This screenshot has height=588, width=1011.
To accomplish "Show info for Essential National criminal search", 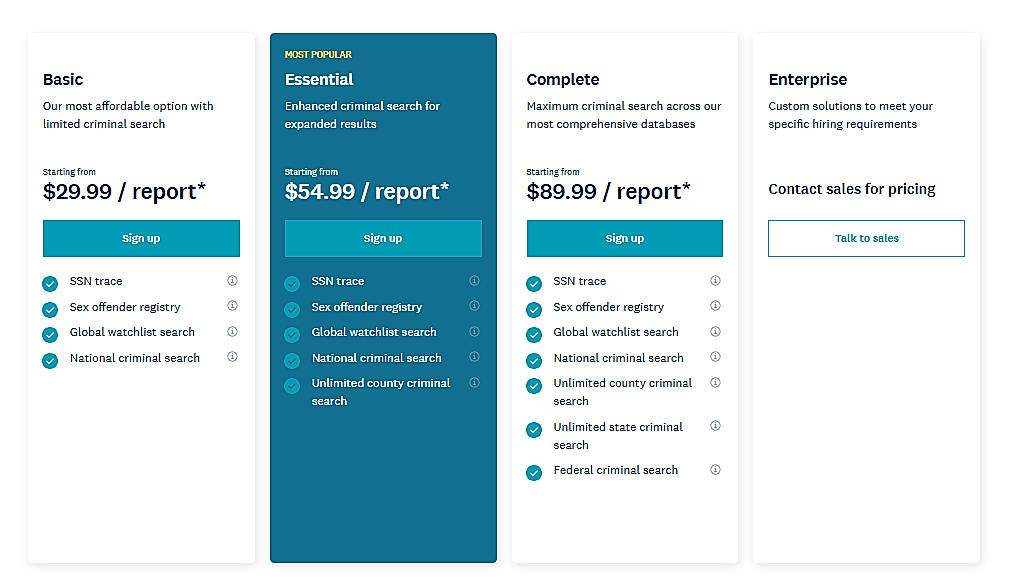I will click(475, 357).
